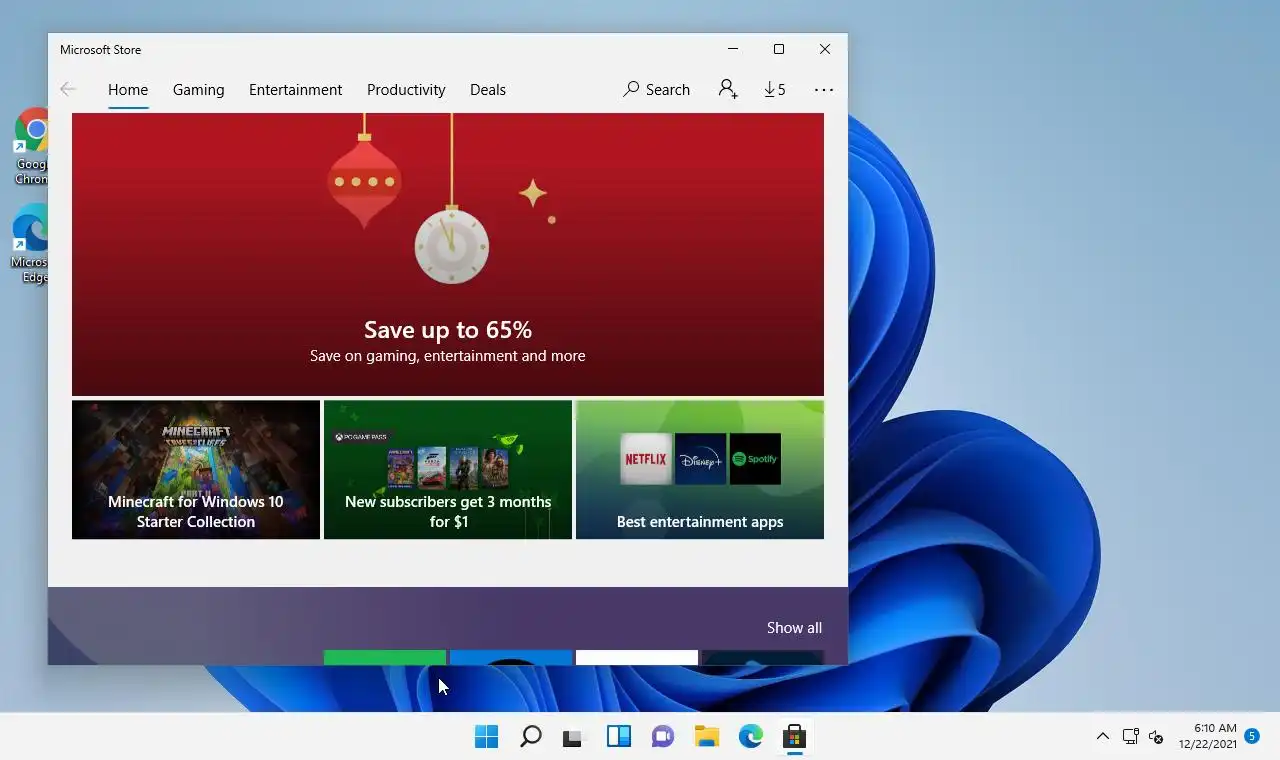1280x760 pixels.
Task: Click the Disney+ logo in entertainment tile
Action: tap(700, 459)
